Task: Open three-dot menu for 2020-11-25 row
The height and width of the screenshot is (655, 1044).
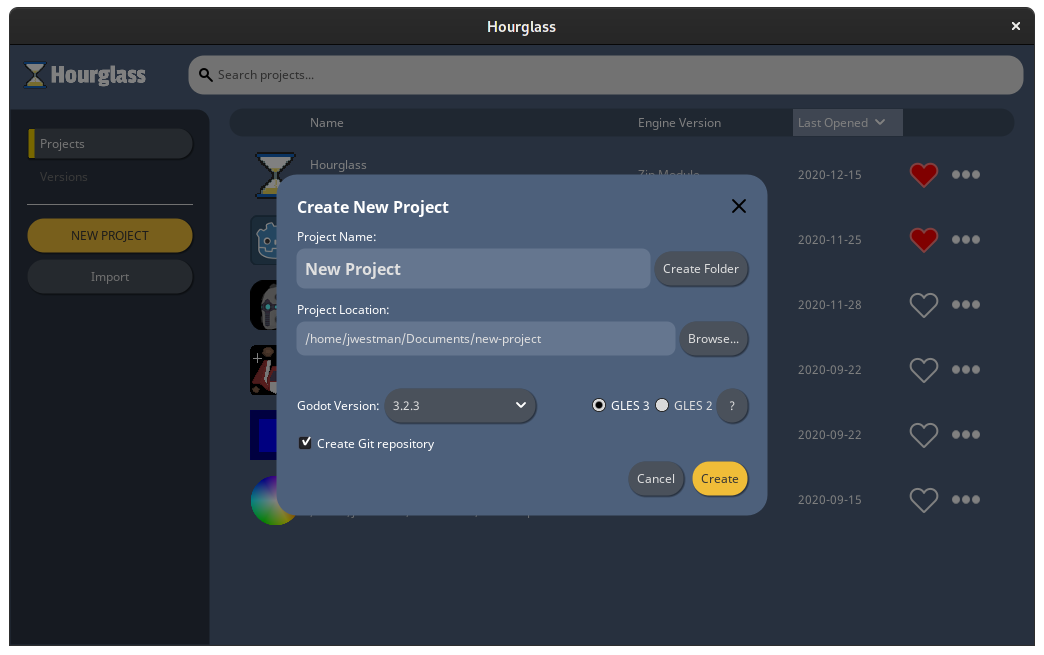Action: (965, 240)
